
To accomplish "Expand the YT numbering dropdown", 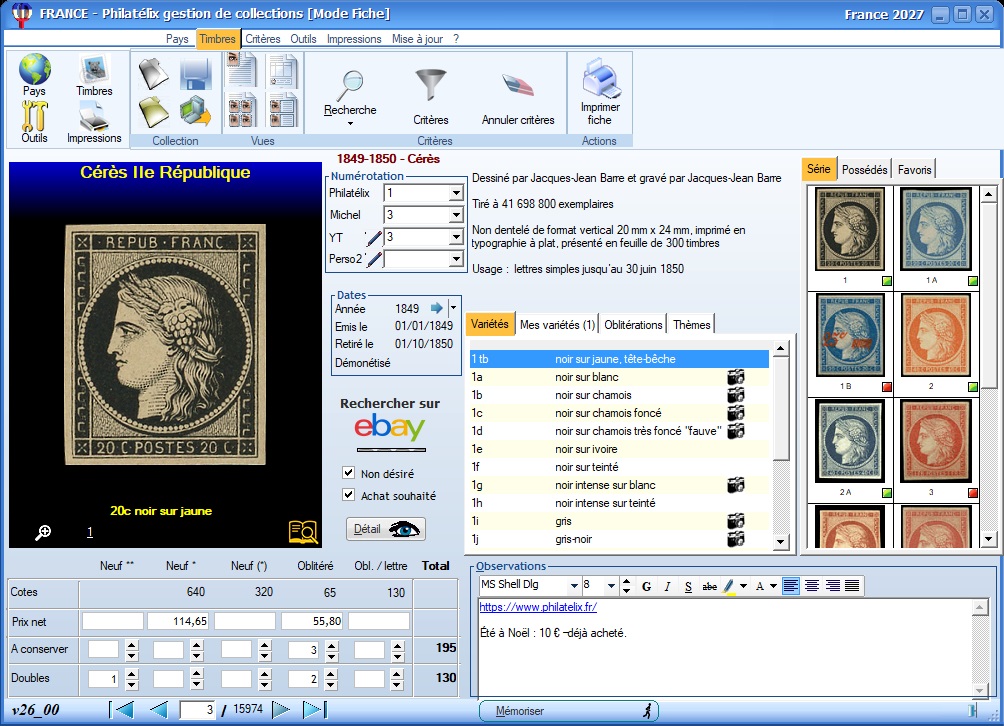I will pos(456,238).
